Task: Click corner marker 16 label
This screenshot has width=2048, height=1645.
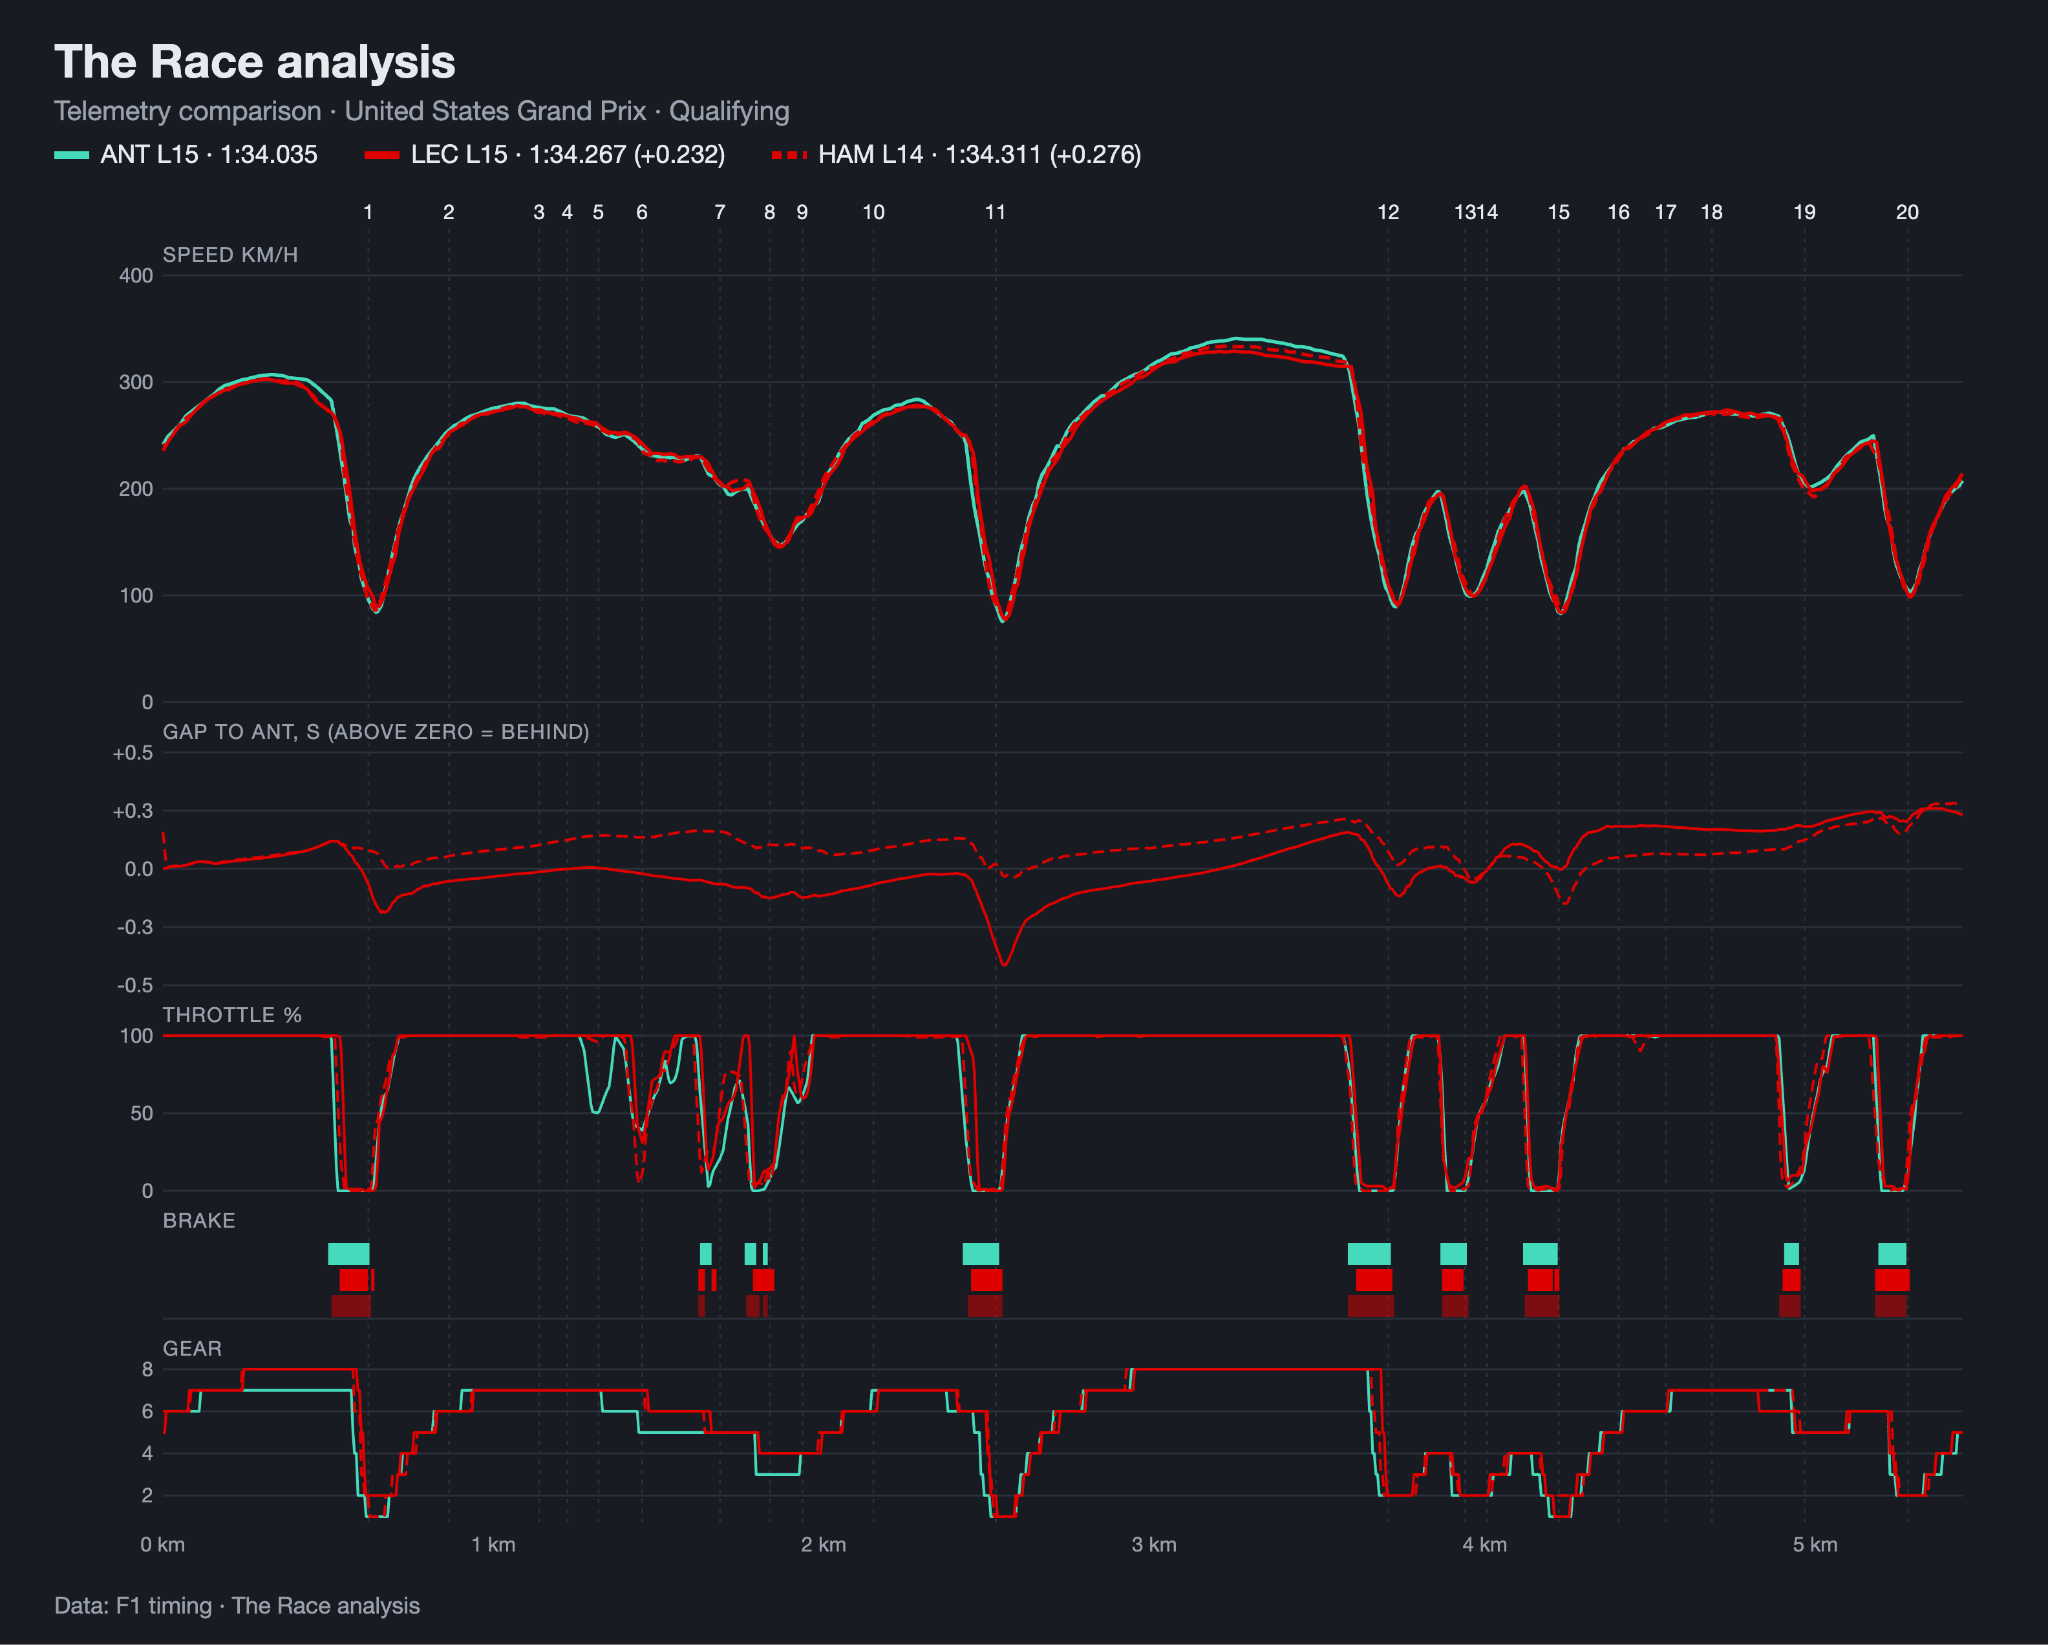Action: point(1619,212)
